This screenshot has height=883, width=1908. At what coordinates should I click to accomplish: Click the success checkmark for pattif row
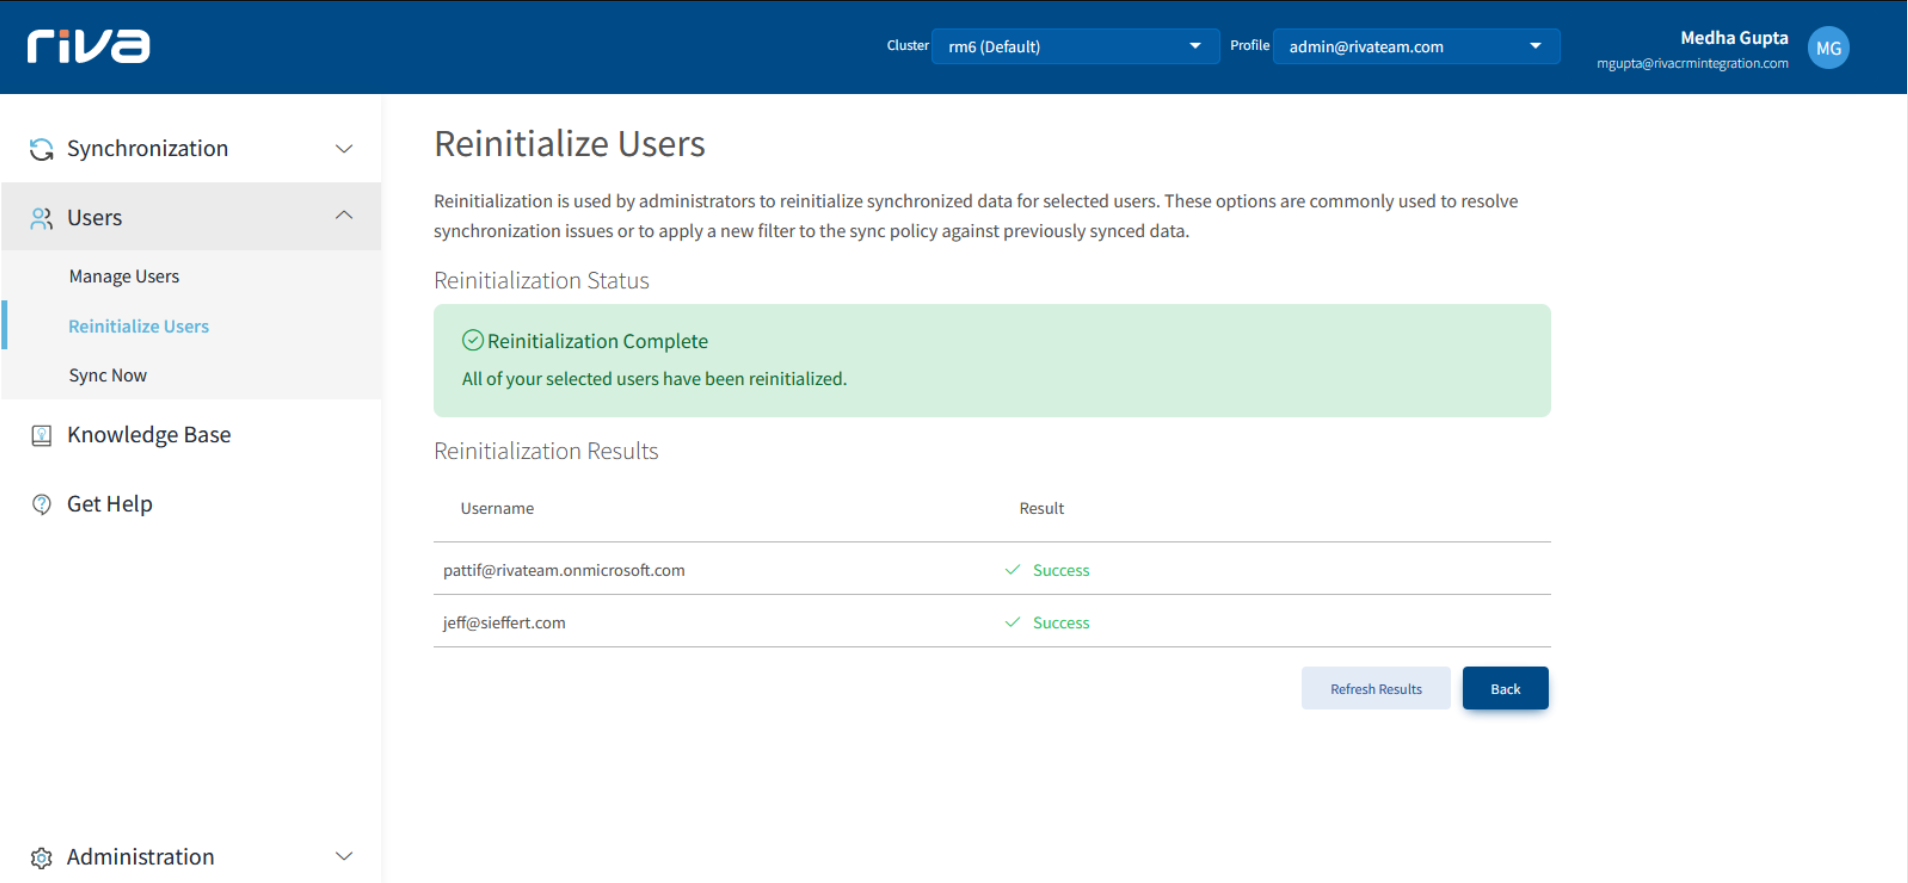click(x=1012, y=570)
